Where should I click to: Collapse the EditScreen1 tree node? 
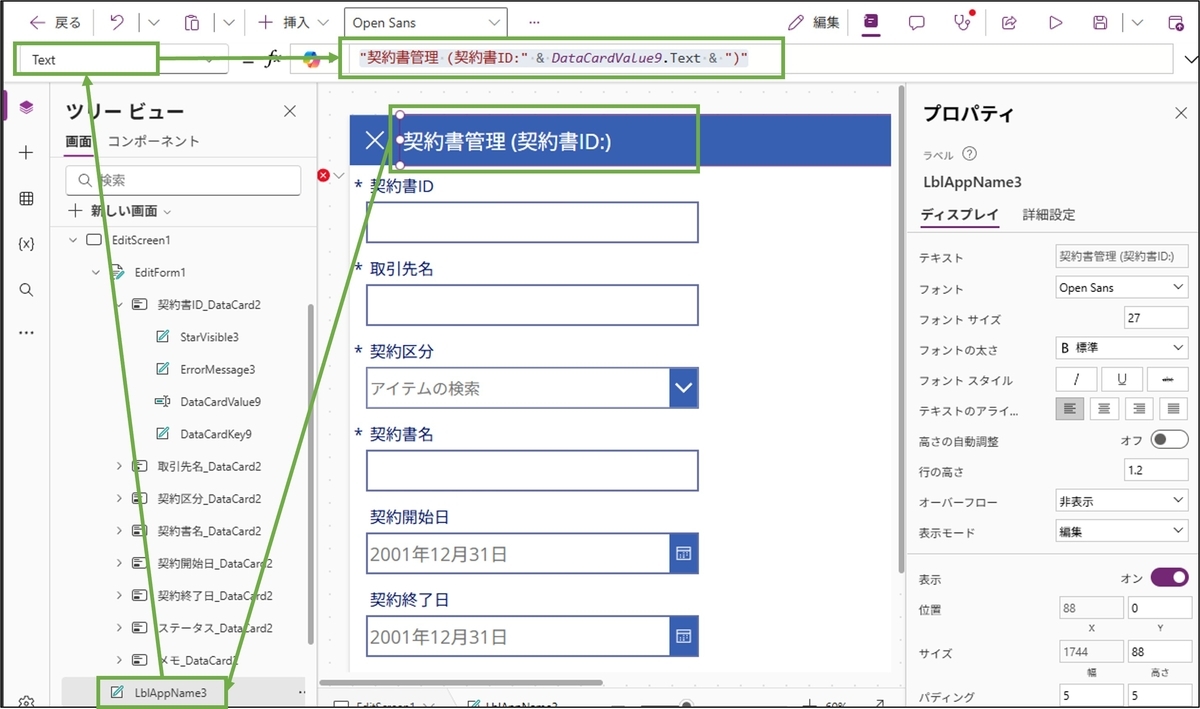tap(73, 240)
